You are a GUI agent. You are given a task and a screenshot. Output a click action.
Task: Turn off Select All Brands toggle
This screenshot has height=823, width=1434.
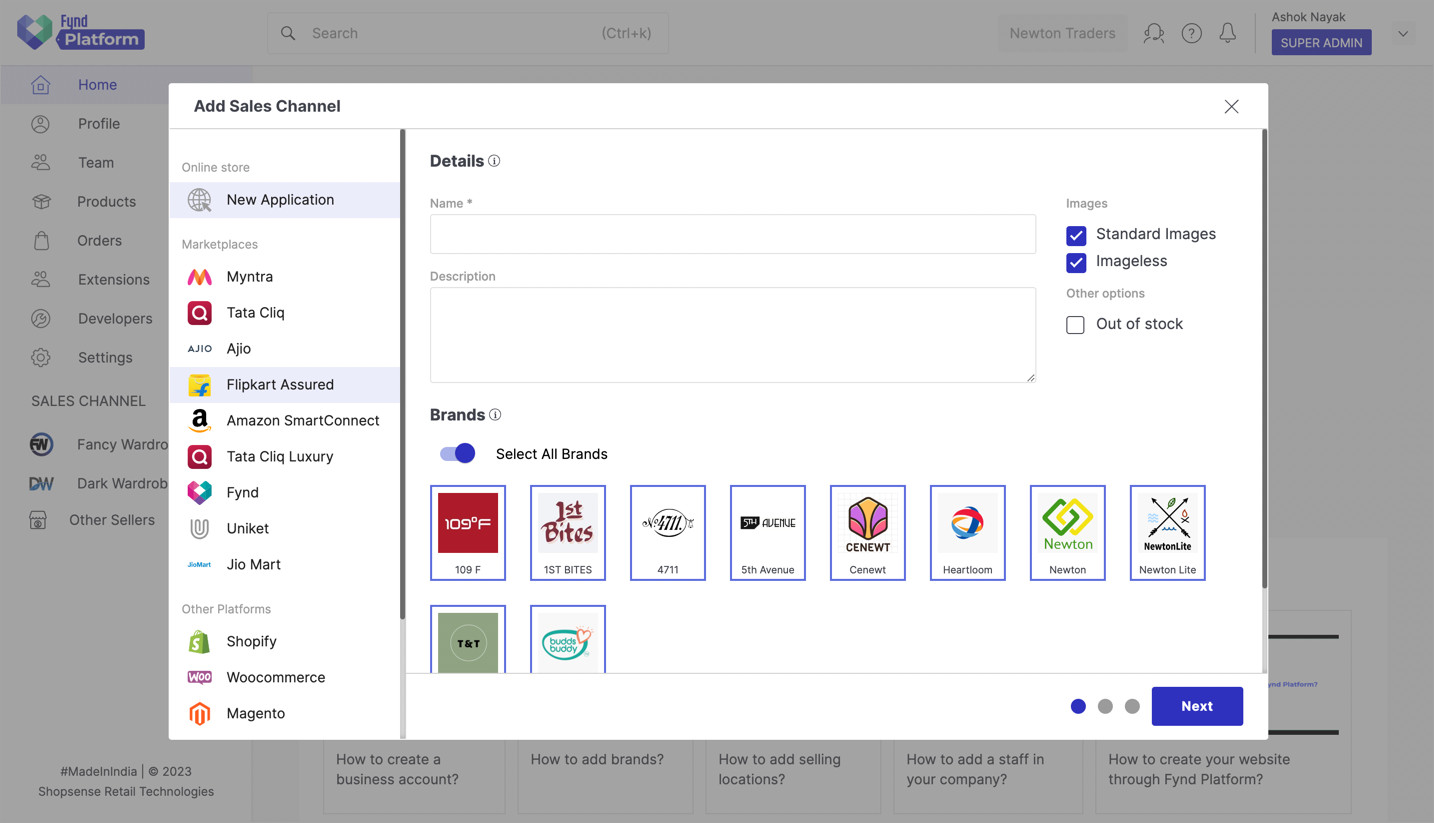(458, 454)
